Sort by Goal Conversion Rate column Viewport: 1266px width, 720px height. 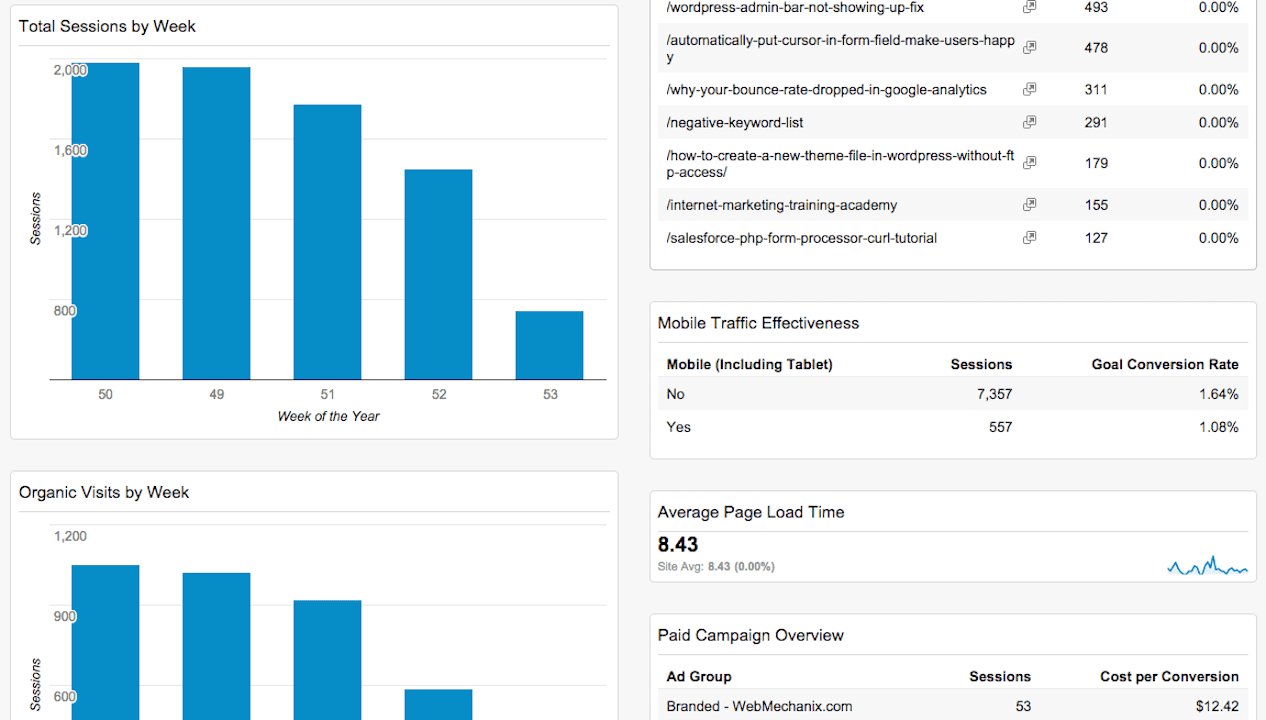click(1165, 364)
